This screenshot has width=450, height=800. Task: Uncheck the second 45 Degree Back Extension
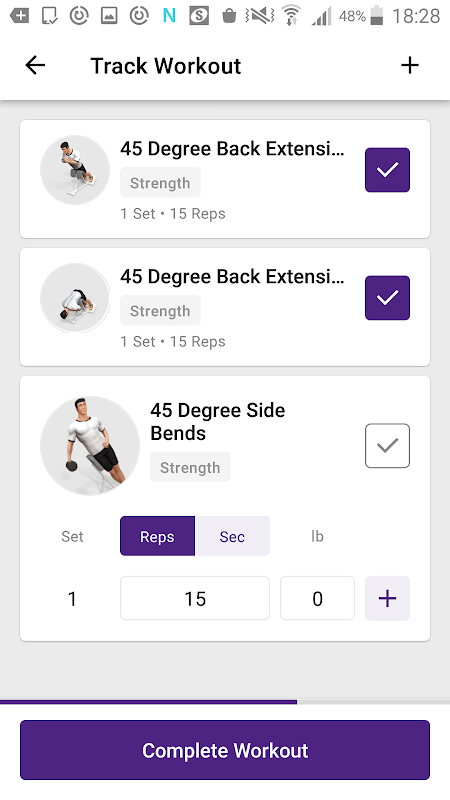[x=387, y=298]
